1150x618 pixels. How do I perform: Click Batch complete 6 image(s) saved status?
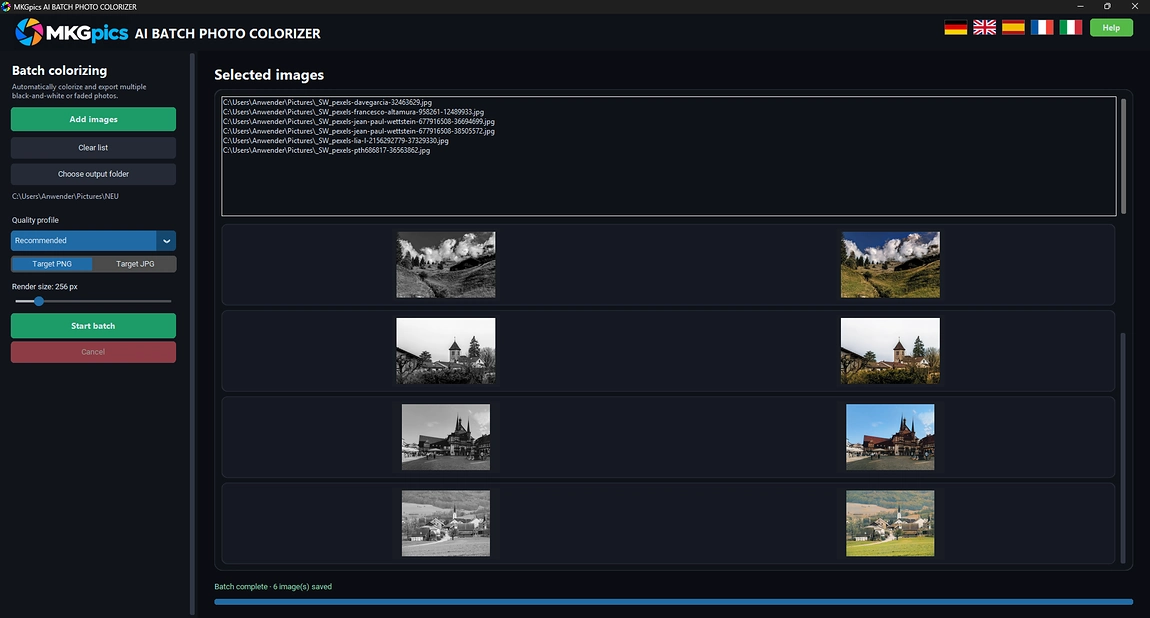[273, 586]
